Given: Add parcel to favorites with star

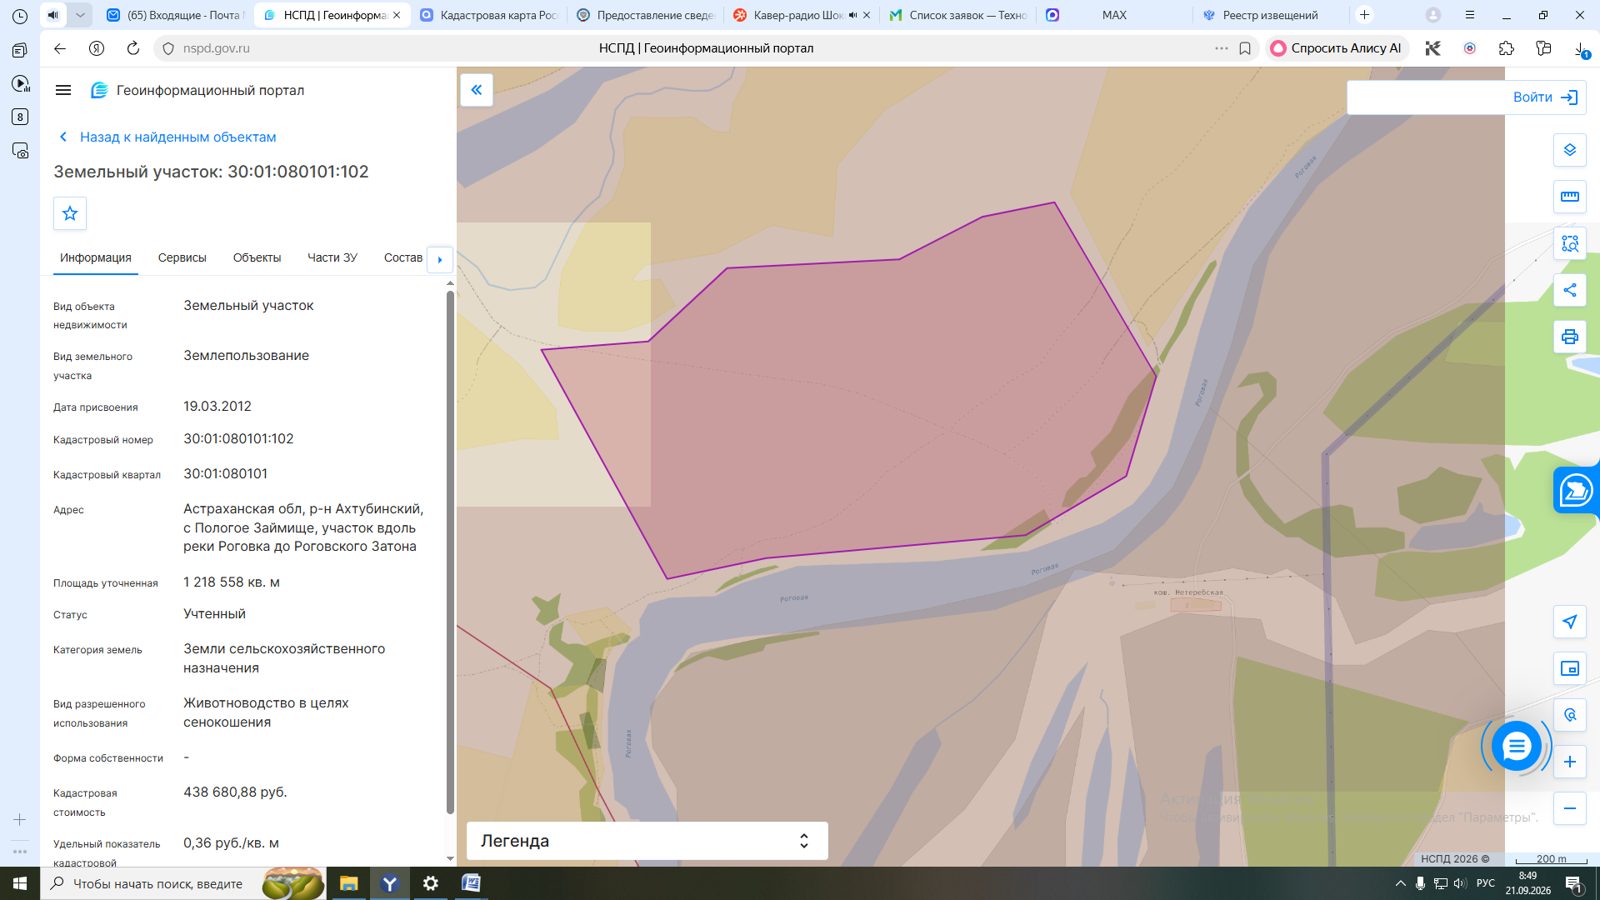Looking at the screenshot, I should (70, 213).
